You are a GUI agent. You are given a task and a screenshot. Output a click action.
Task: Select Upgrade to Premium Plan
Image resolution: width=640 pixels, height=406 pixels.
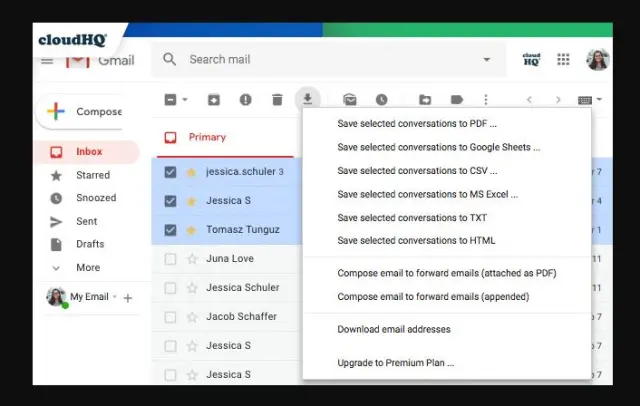pos(396,363)
